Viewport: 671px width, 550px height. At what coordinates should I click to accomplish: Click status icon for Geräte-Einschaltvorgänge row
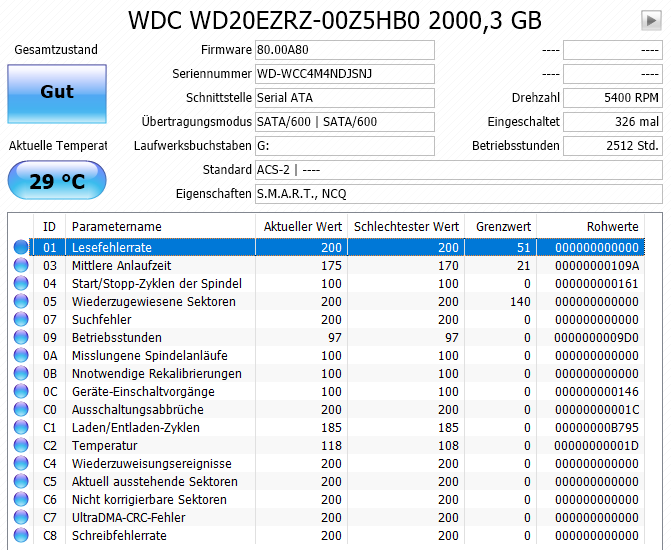coord(21,391)
